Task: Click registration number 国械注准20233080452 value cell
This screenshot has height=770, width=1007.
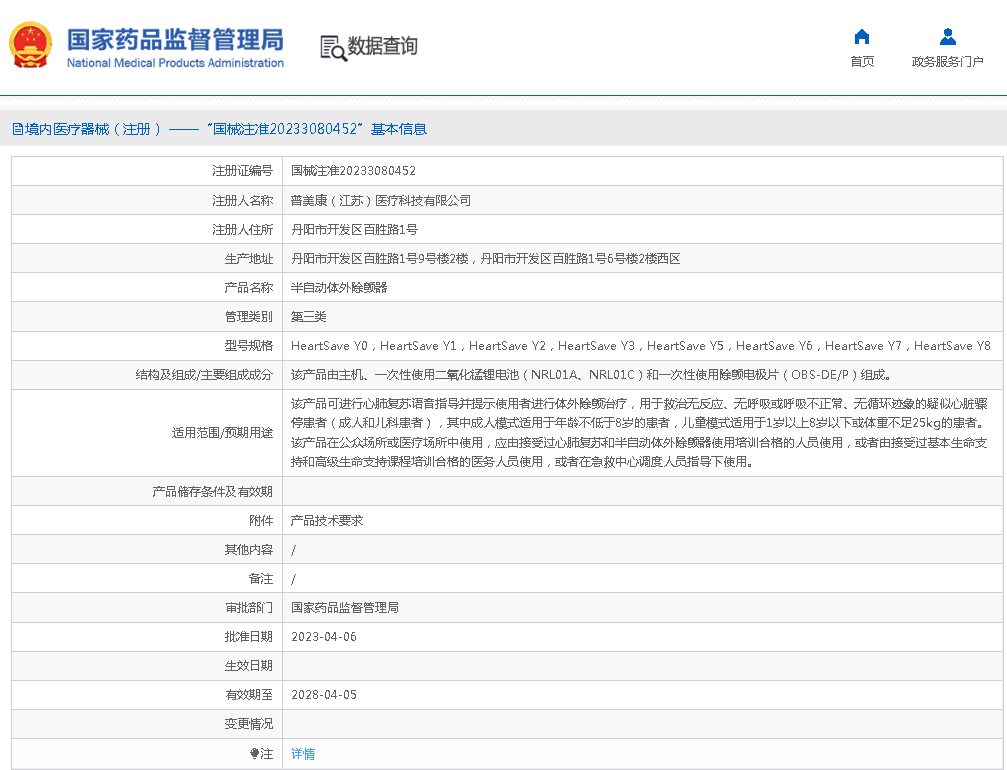Action: (353, 171)
